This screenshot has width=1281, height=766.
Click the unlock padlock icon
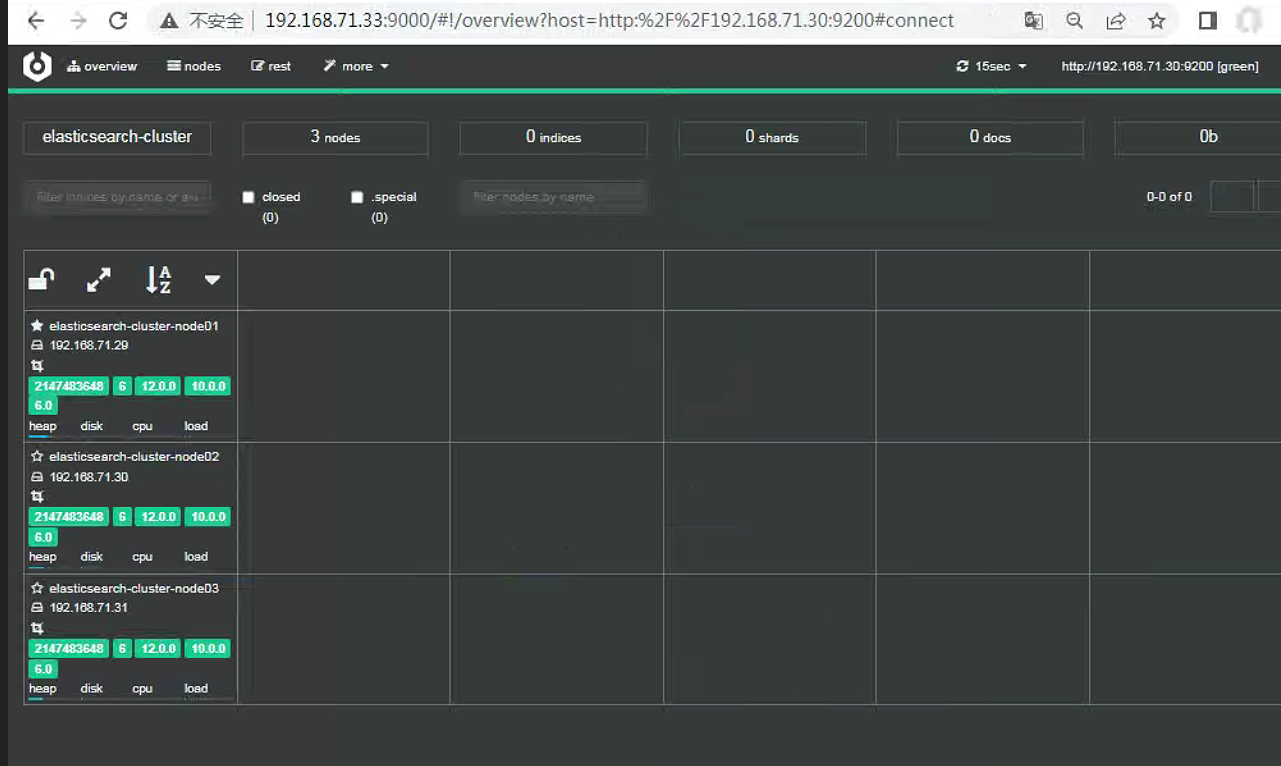click(41, 280)
